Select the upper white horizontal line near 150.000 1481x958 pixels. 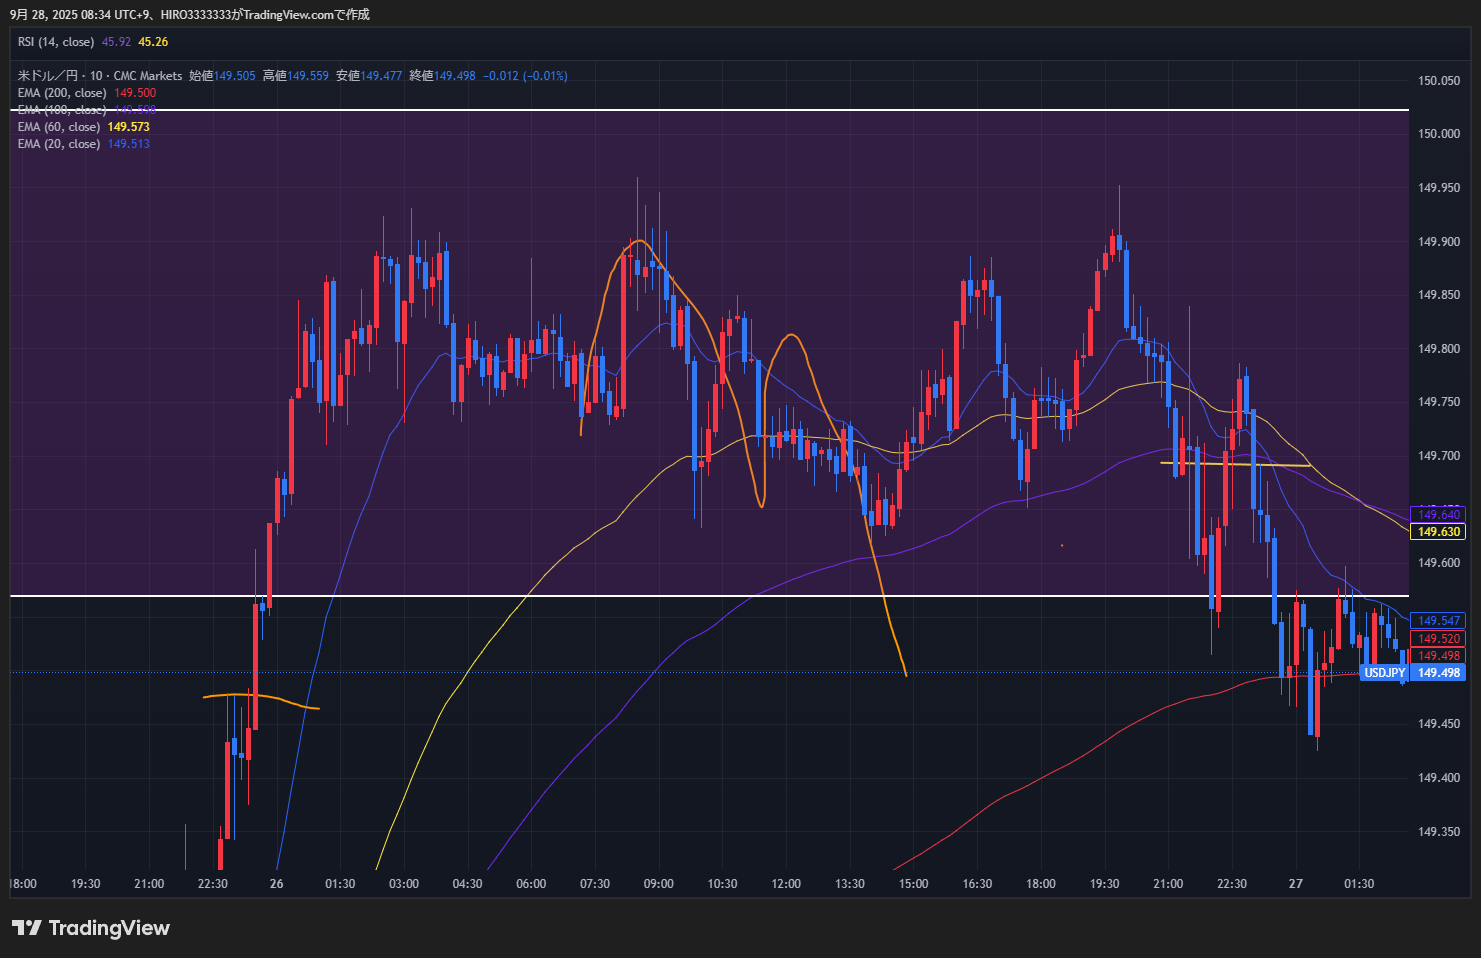(x=700, y=110)
